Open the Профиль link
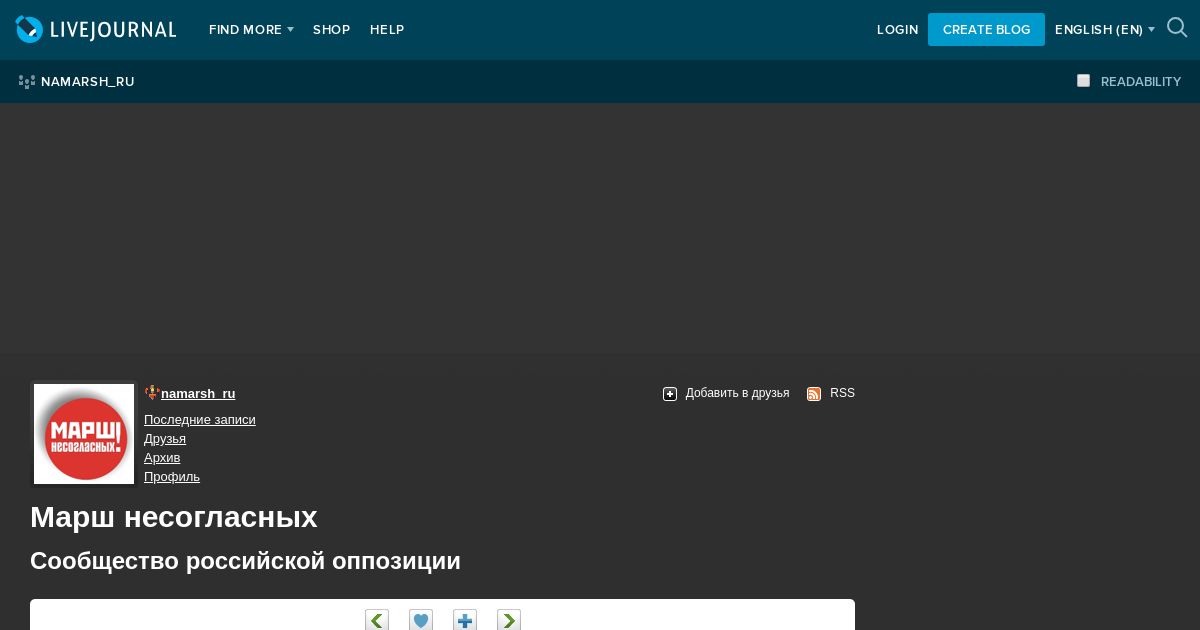Screen dimensions: 1200x630 [x=172, y=477]
